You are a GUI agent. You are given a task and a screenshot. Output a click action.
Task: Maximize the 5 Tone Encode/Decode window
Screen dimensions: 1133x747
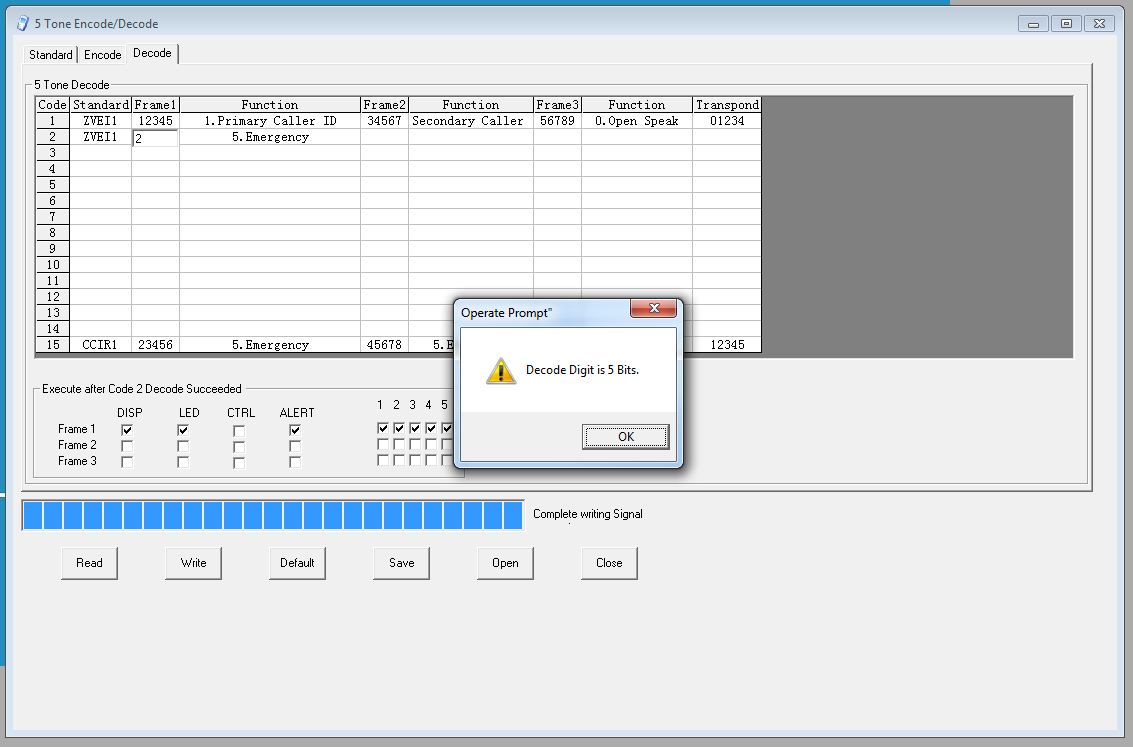click(x=1066, y=23)
